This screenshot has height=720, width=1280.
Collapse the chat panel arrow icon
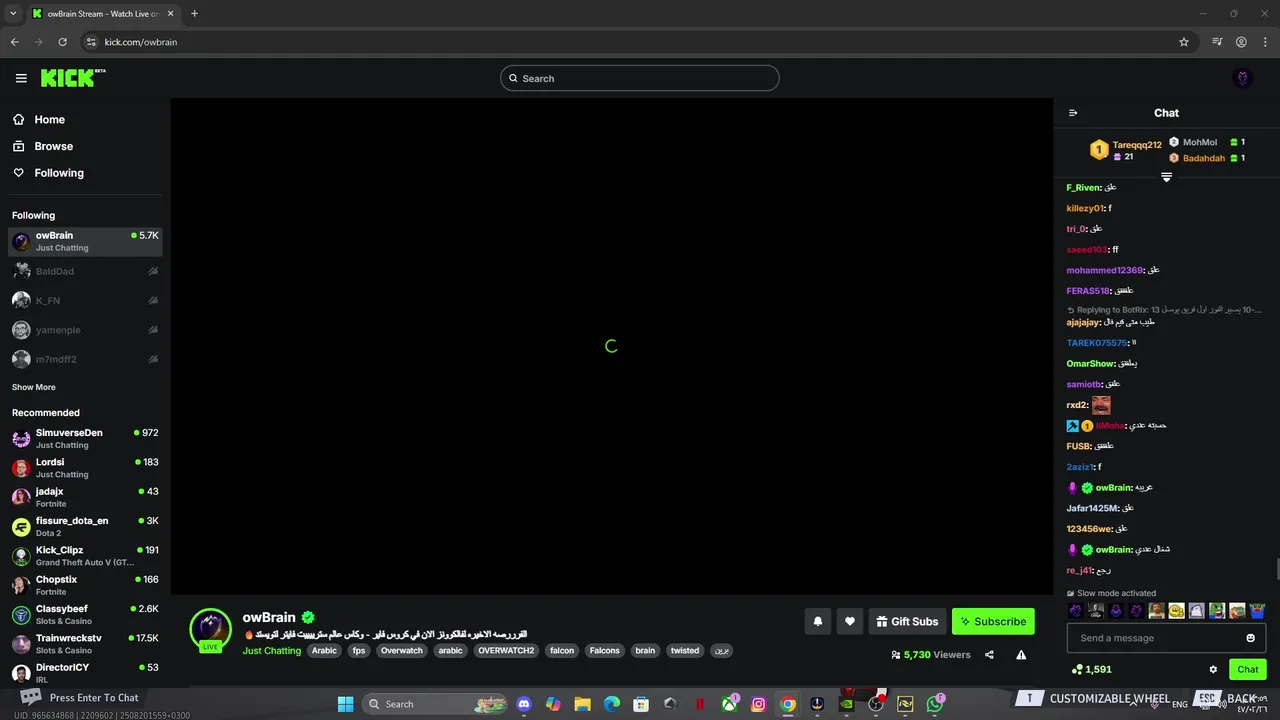[1073, 113]
